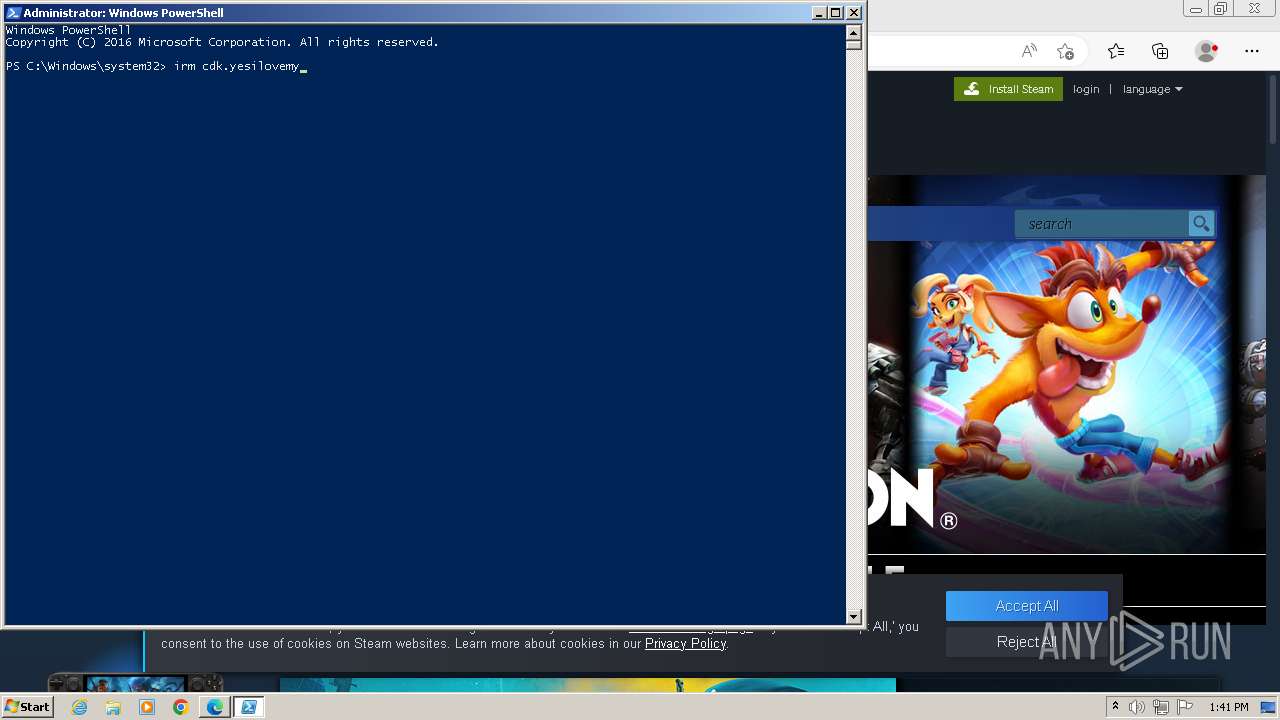
Task: Click the taskbar clock showing 1:41 PM
Action: (1228, 707)
